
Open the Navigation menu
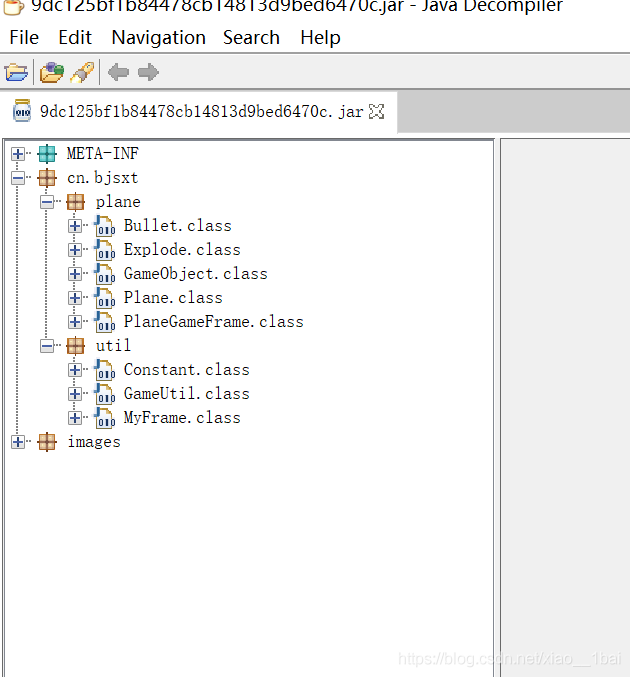(158, 38)
